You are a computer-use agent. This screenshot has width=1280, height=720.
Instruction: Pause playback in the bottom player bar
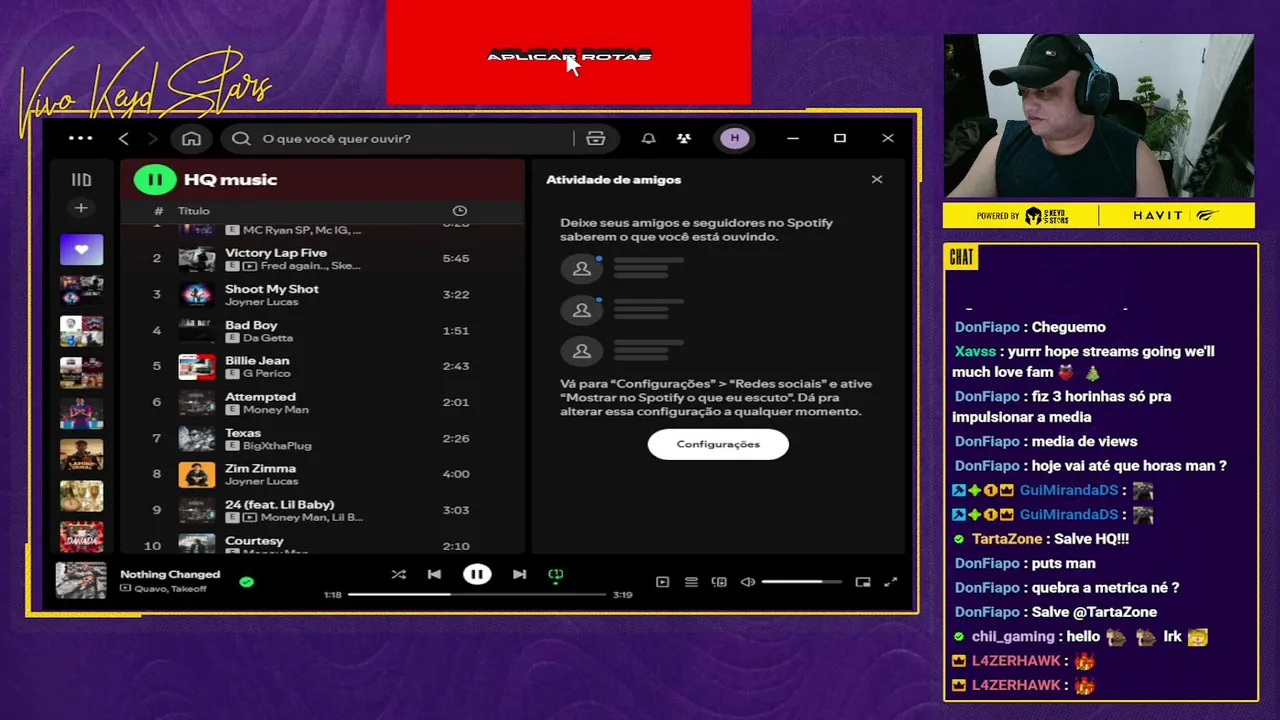click(x=477, y=574)
